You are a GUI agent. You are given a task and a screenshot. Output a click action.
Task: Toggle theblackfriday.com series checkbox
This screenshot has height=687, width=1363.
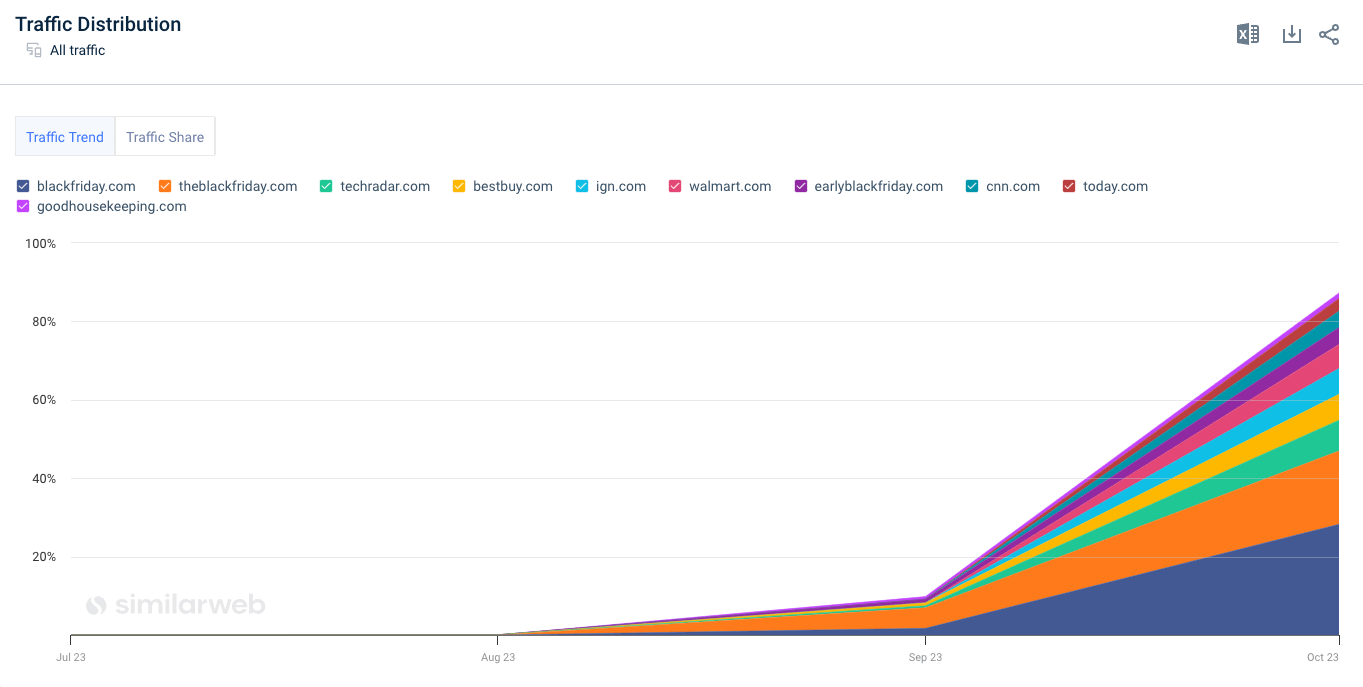point(165,186)
